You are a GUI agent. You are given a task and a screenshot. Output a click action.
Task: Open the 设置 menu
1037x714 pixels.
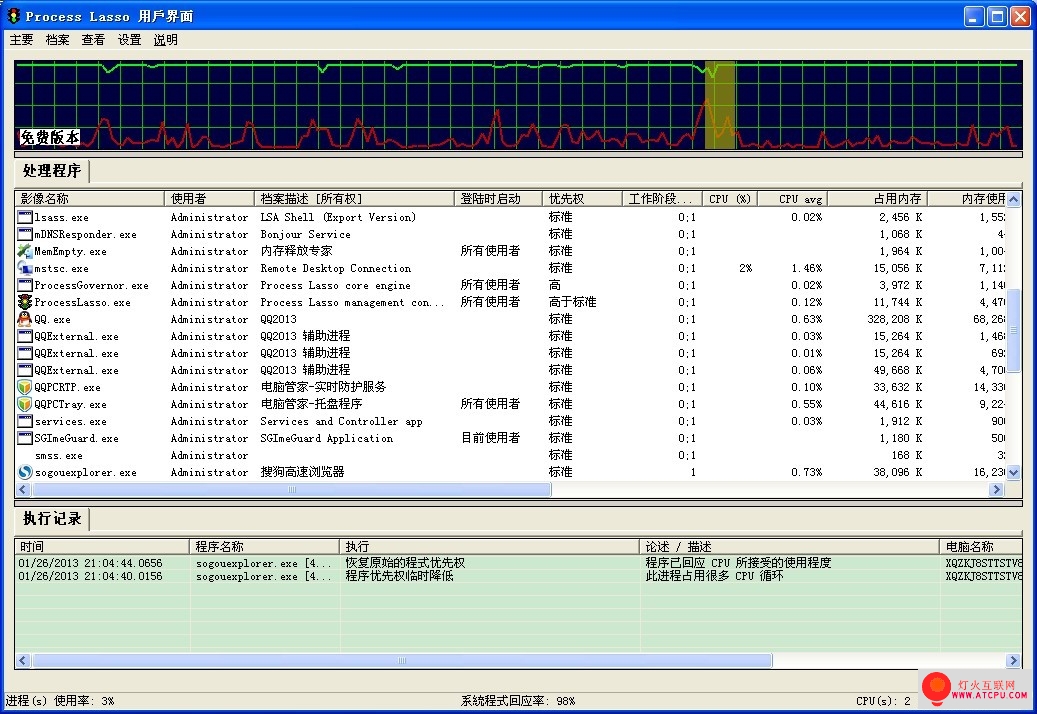129,40
